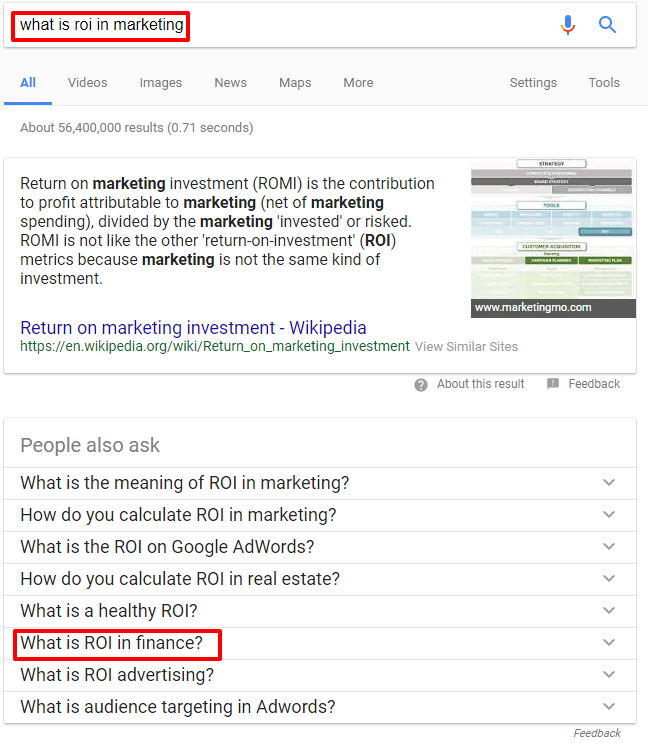Click the question mark icon beside About this result
The image size is (648, 745).
[x=420, y=385]
